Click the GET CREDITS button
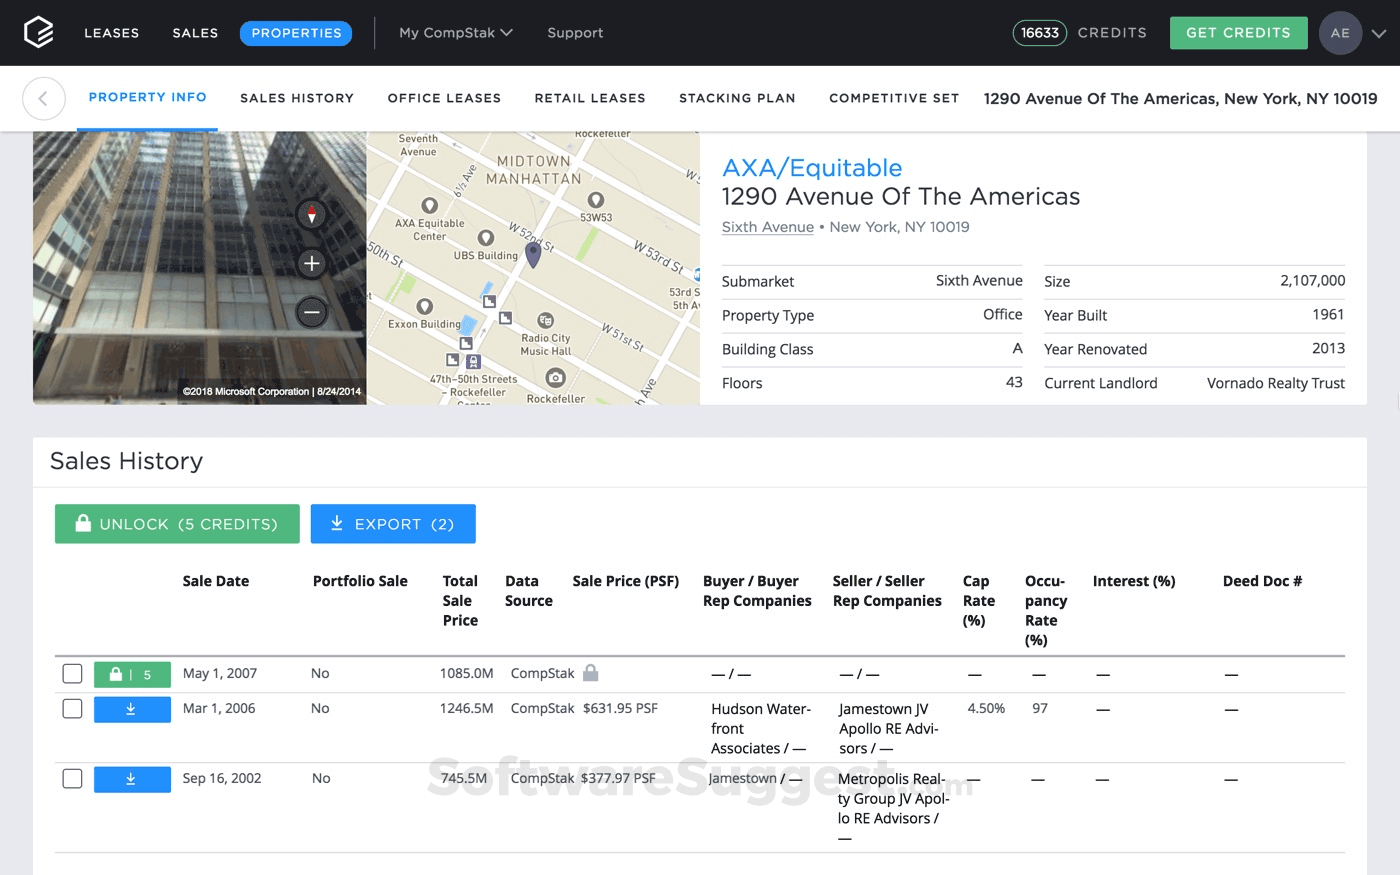The image size is (1400, 875). (x=1238, y=32)
